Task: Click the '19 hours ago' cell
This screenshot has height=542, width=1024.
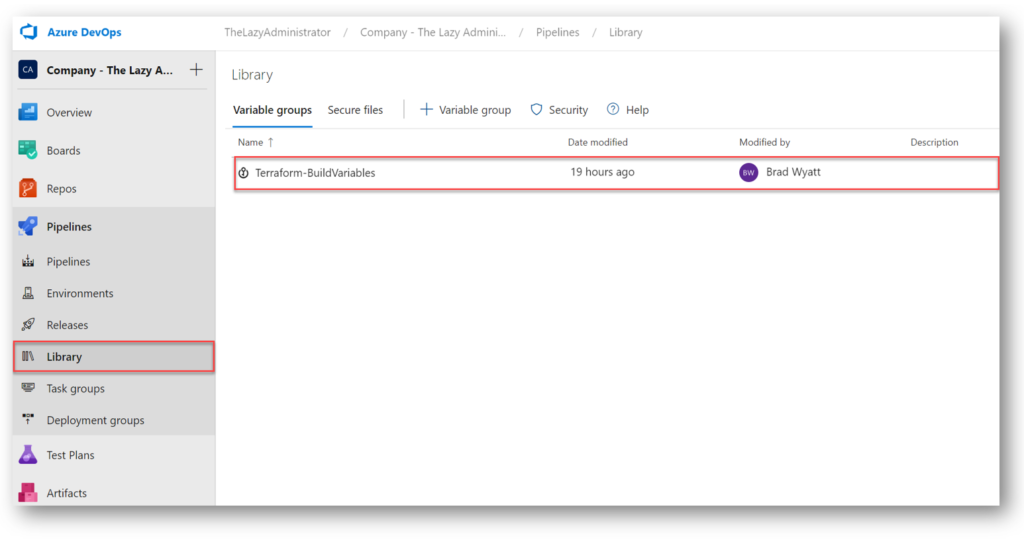Action: point(602,172)
